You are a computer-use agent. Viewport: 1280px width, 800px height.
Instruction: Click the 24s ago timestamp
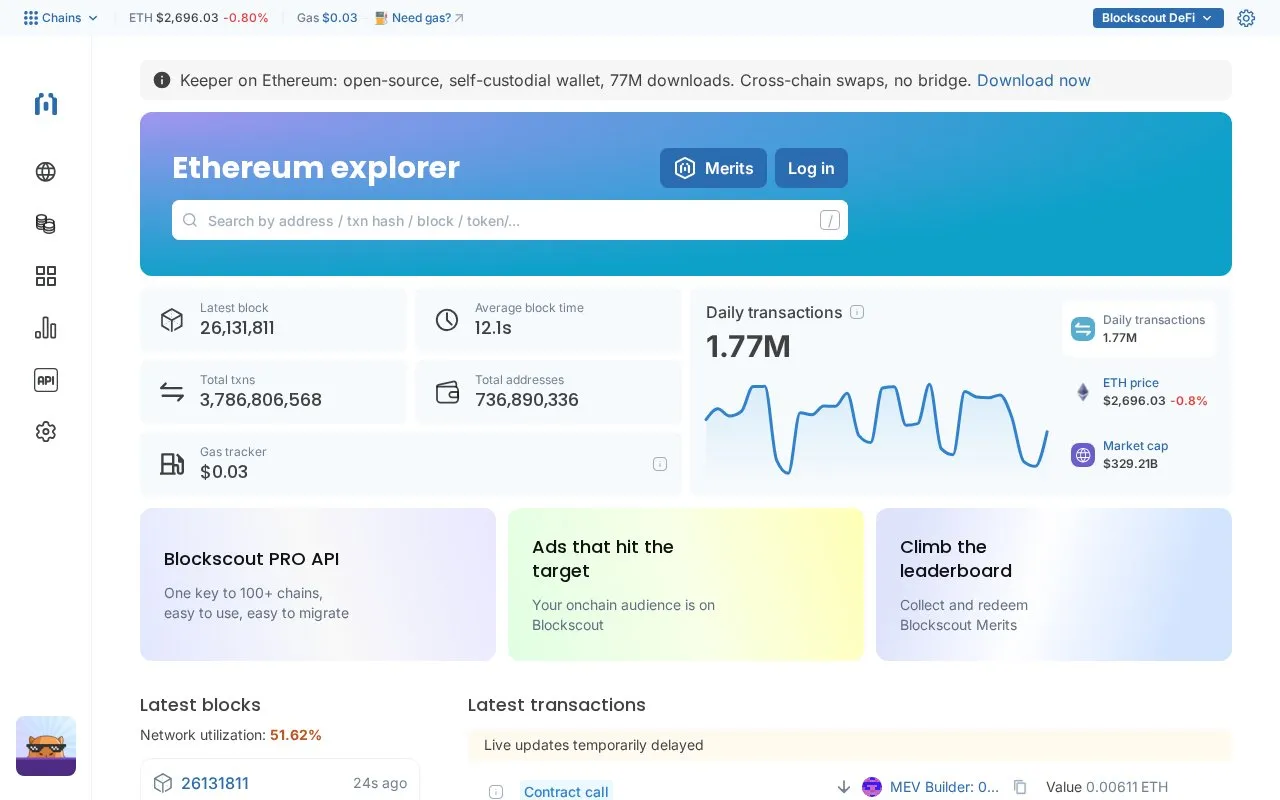point(380,783)
